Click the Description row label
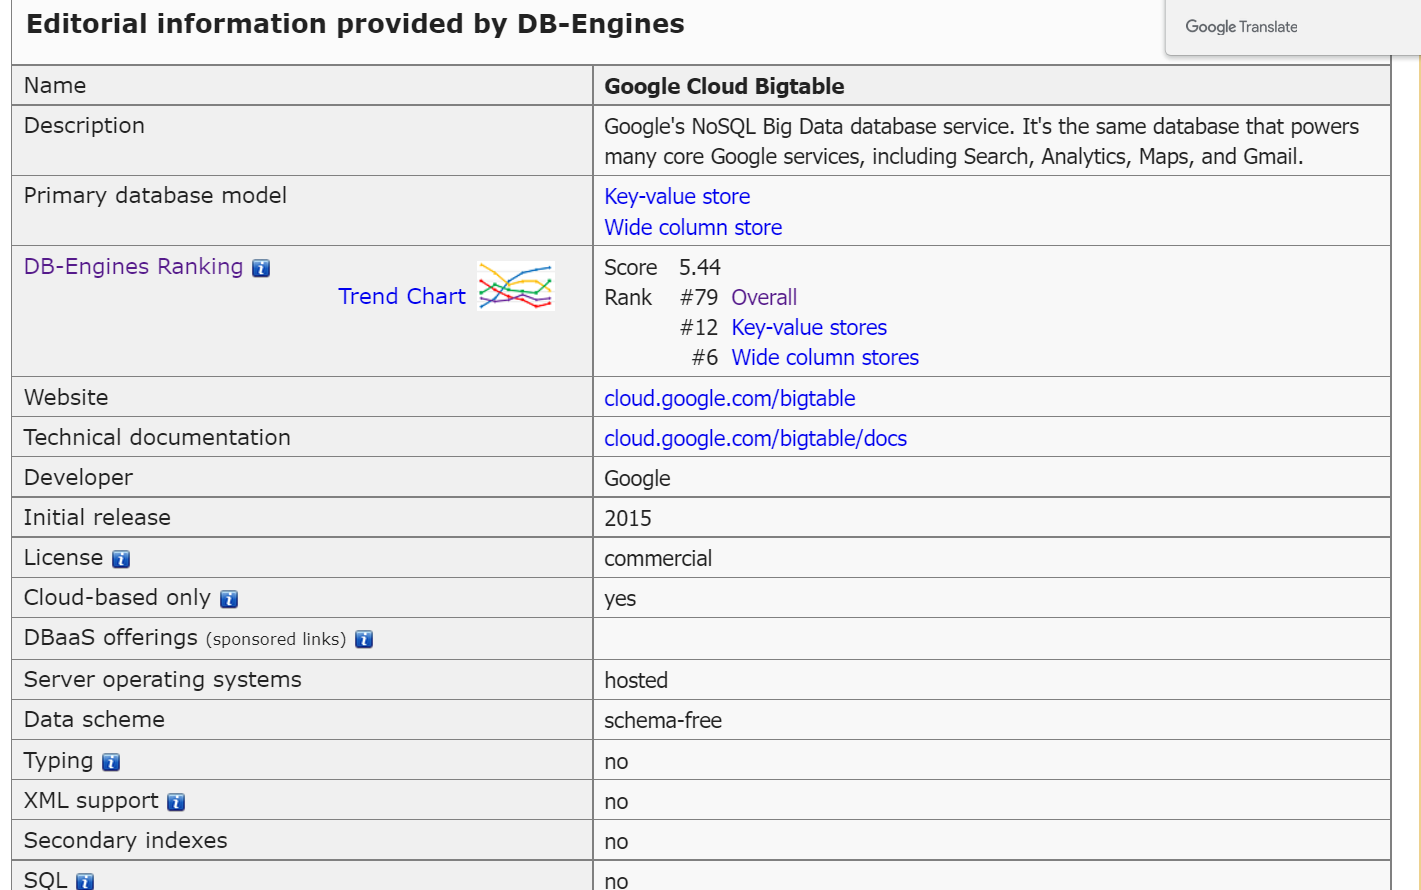 click(x=84, y=125)
